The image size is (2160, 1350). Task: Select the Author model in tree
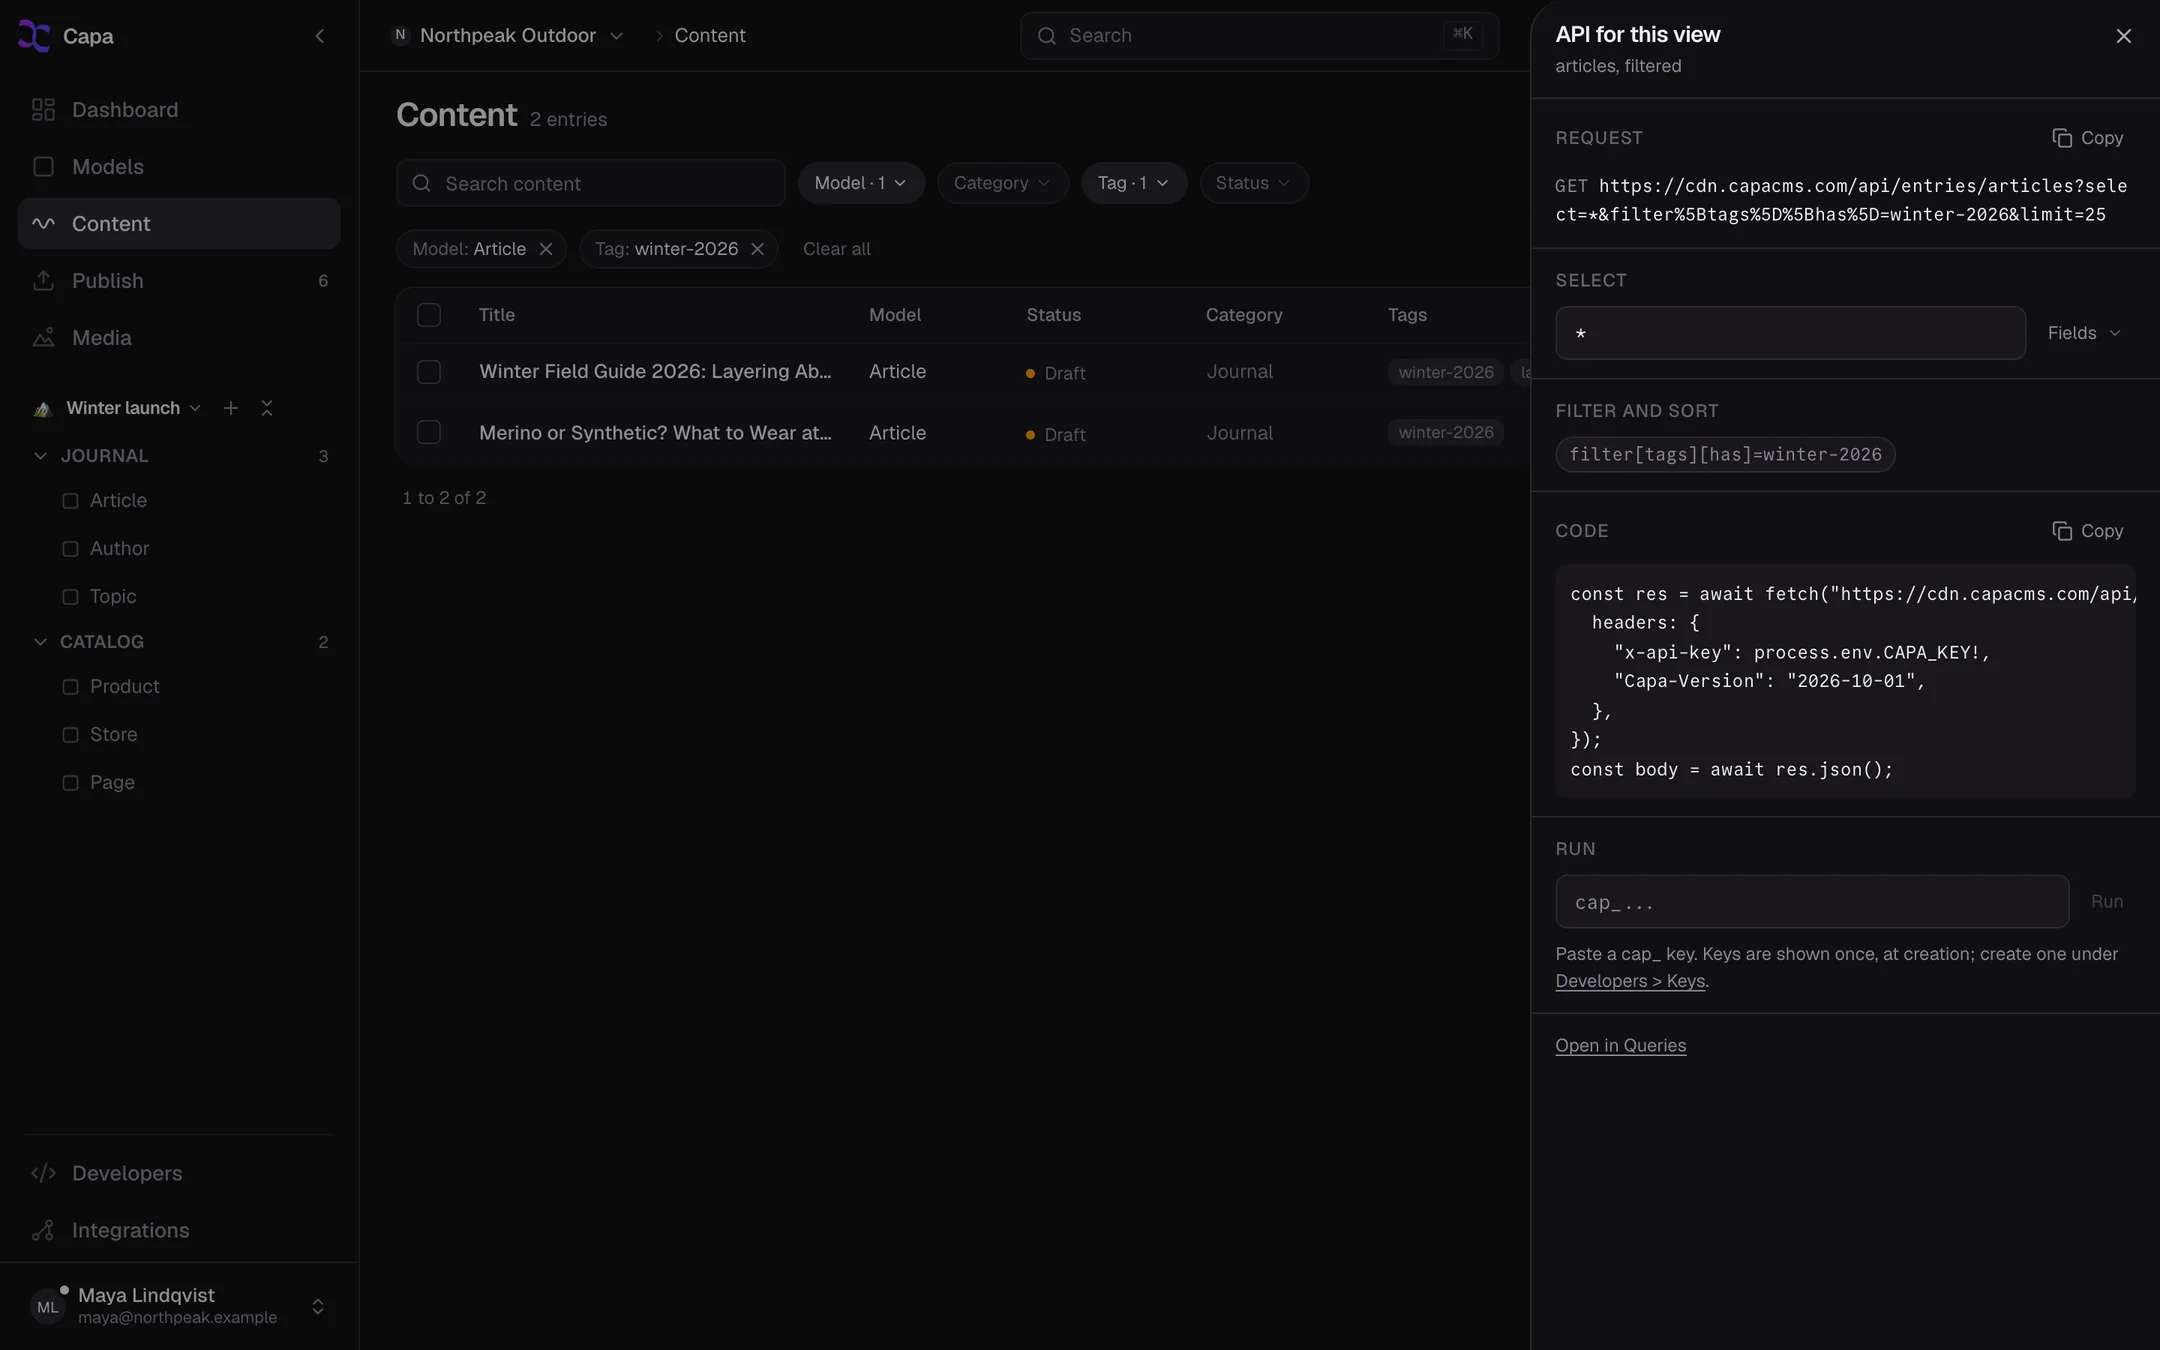(x=119, y=549)
